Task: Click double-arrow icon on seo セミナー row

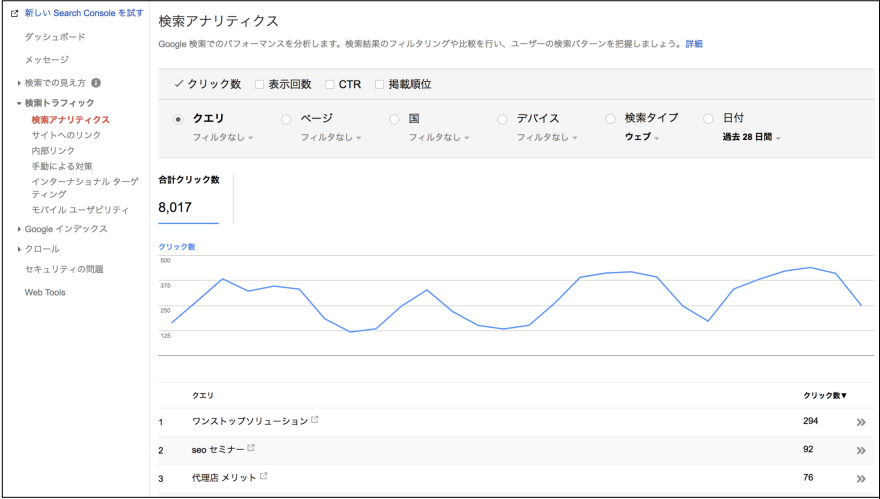Action: click(860, 450)
